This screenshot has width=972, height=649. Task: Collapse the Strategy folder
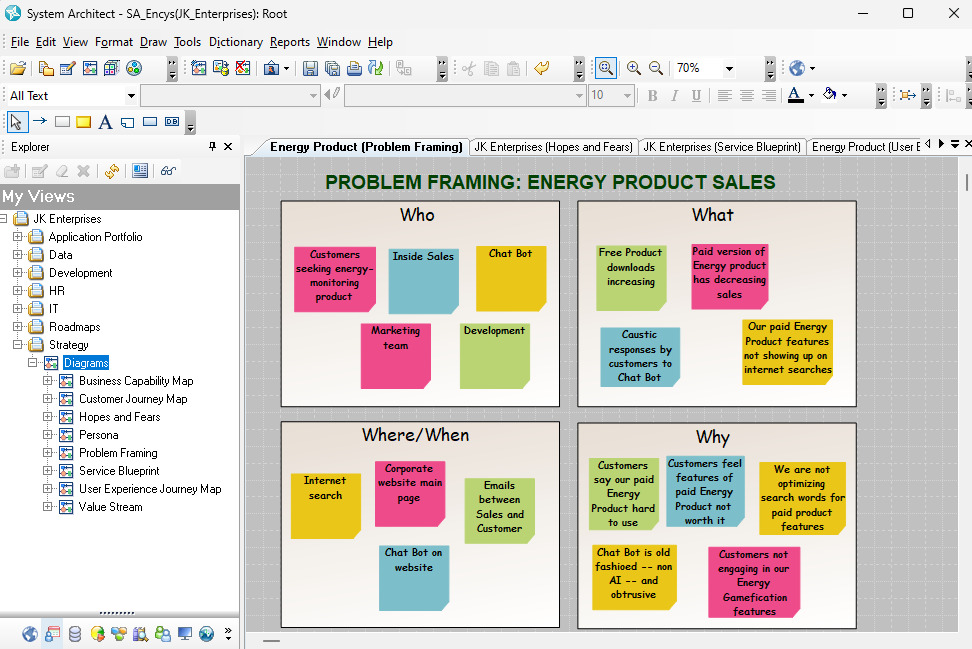click(x=17, y=345)
